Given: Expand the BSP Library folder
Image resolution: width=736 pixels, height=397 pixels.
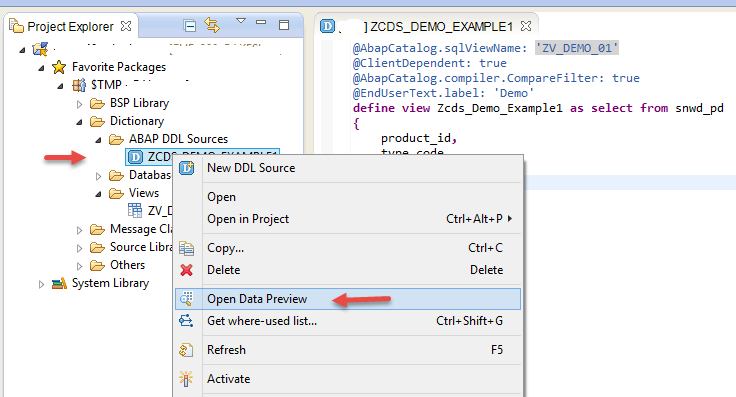Looking at the screenshot, I should (79, 104).
